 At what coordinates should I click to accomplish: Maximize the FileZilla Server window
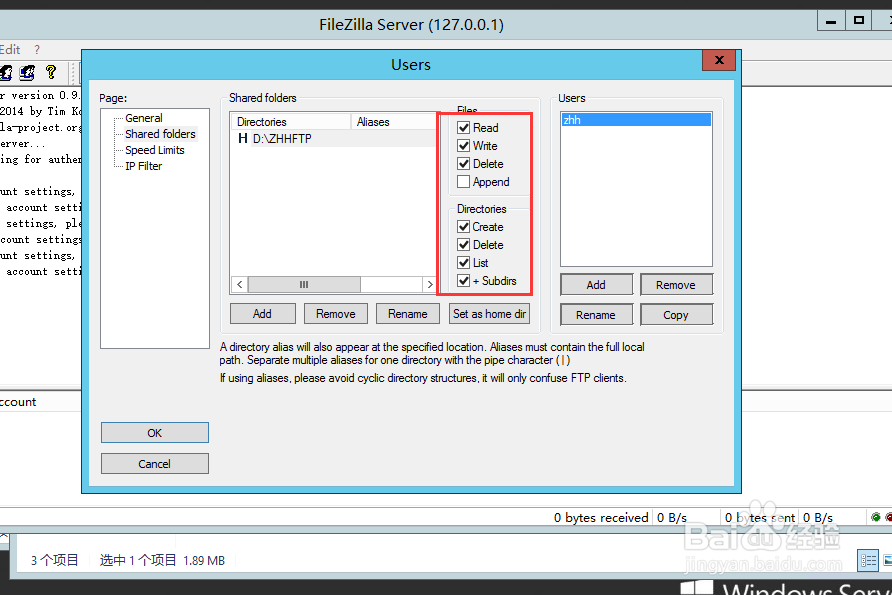point(859,21)
